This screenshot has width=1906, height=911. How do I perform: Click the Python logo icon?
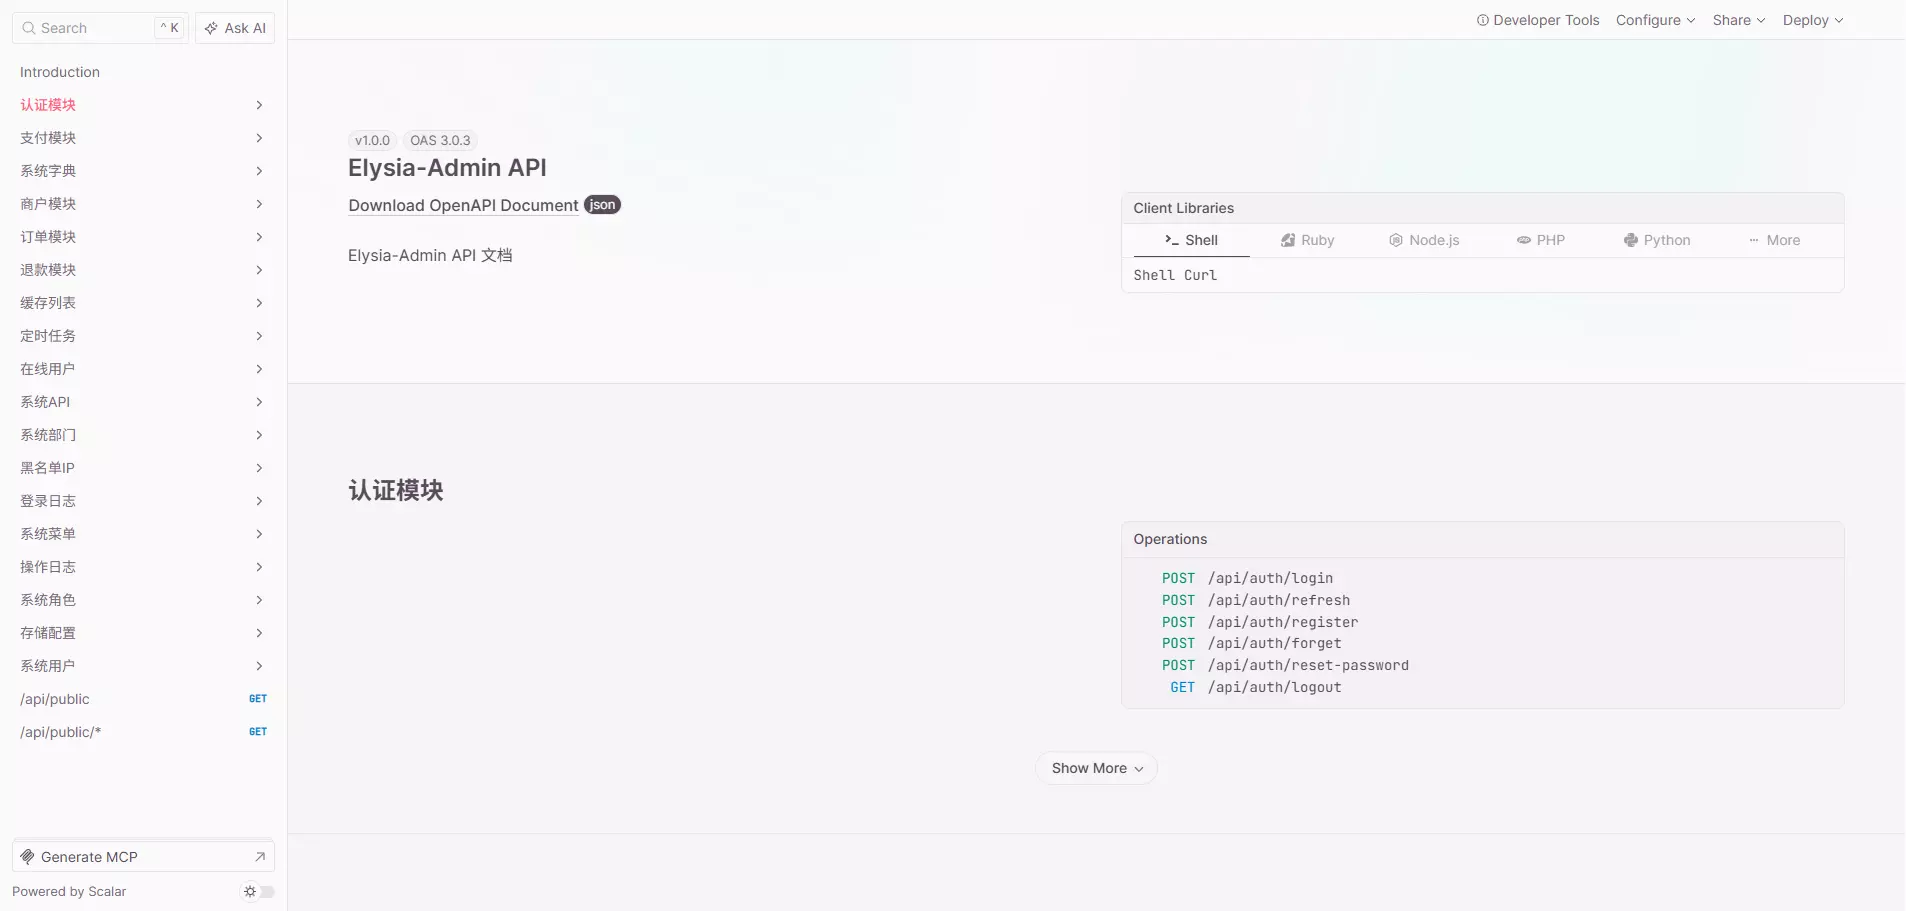(x=1631, y=240)
